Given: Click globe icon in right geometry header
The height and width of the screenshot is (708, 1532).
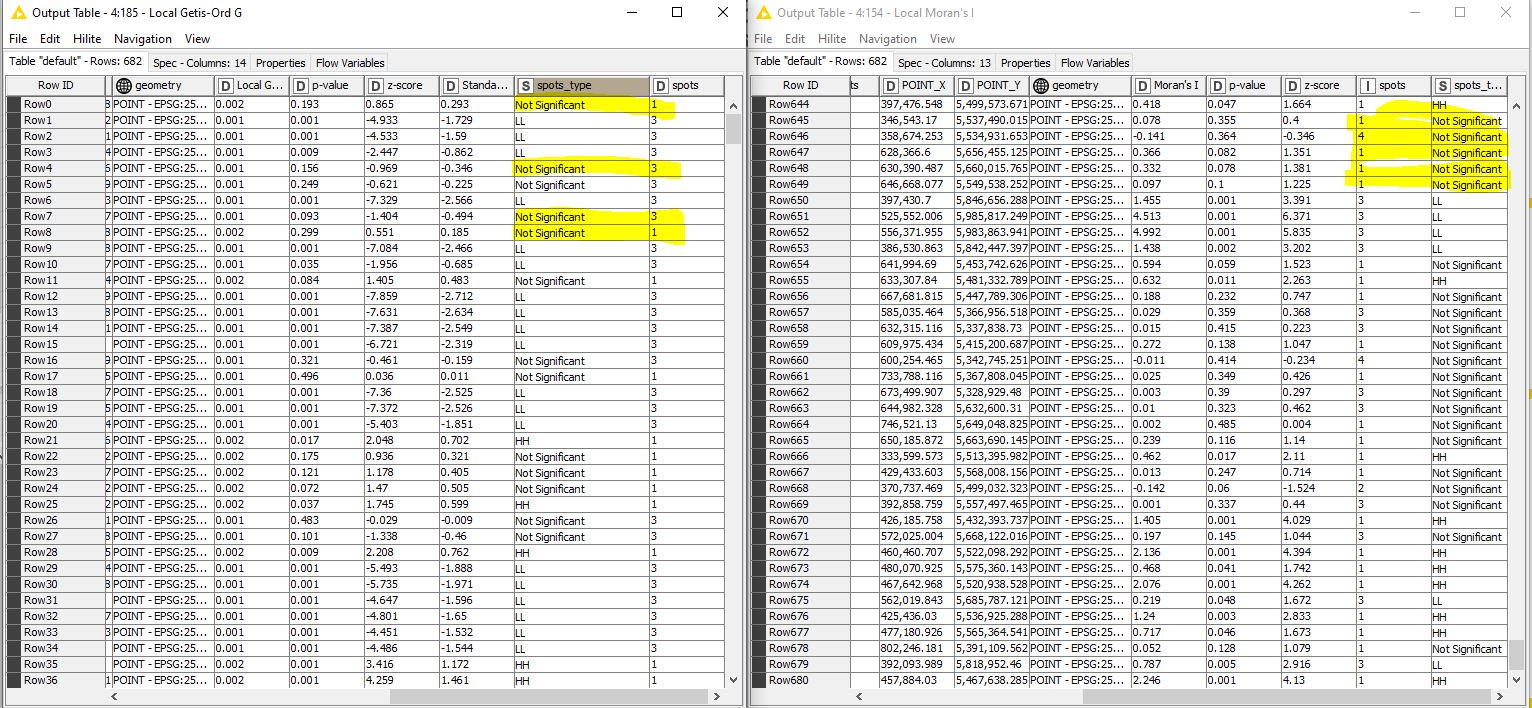Looking at the screenshot, I should (1041, 86).
